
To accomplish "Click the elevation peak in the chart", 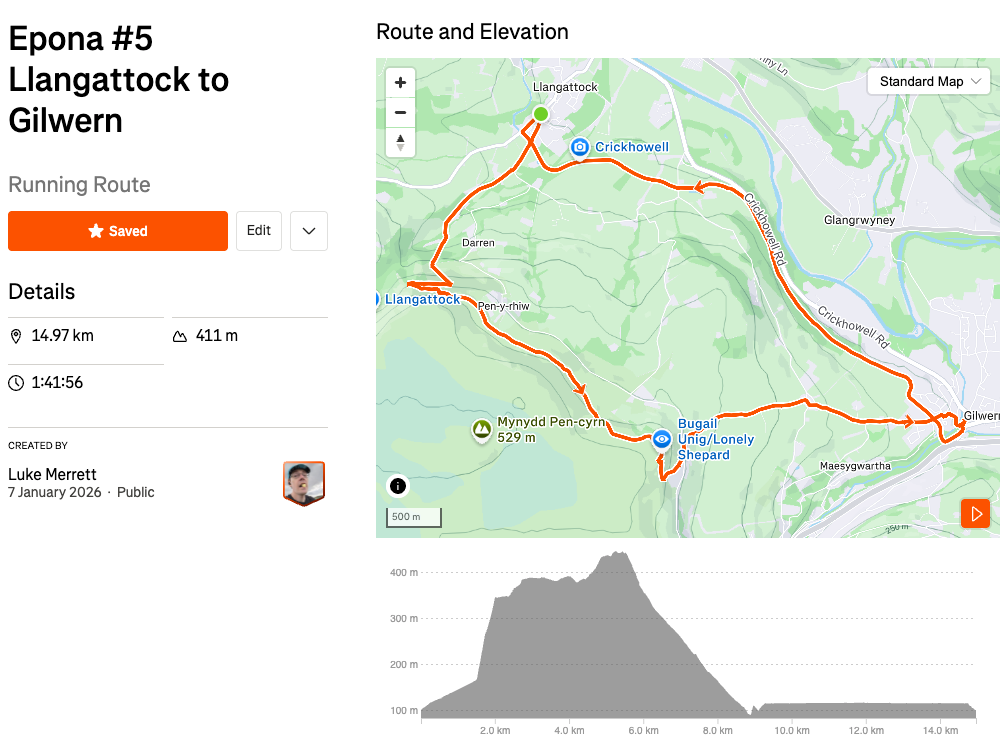I will coord(619,553).
